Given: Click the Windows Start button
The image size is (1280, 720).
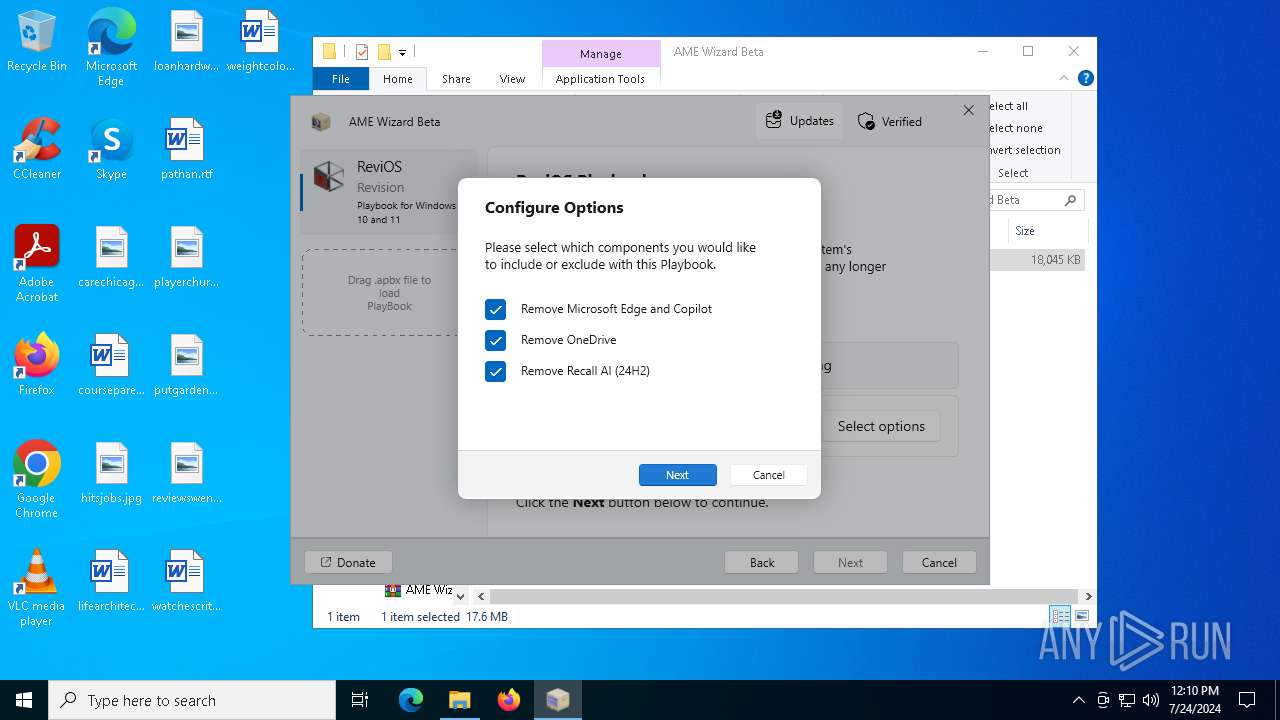Looking at the screenshot, I should click(24, 700).
